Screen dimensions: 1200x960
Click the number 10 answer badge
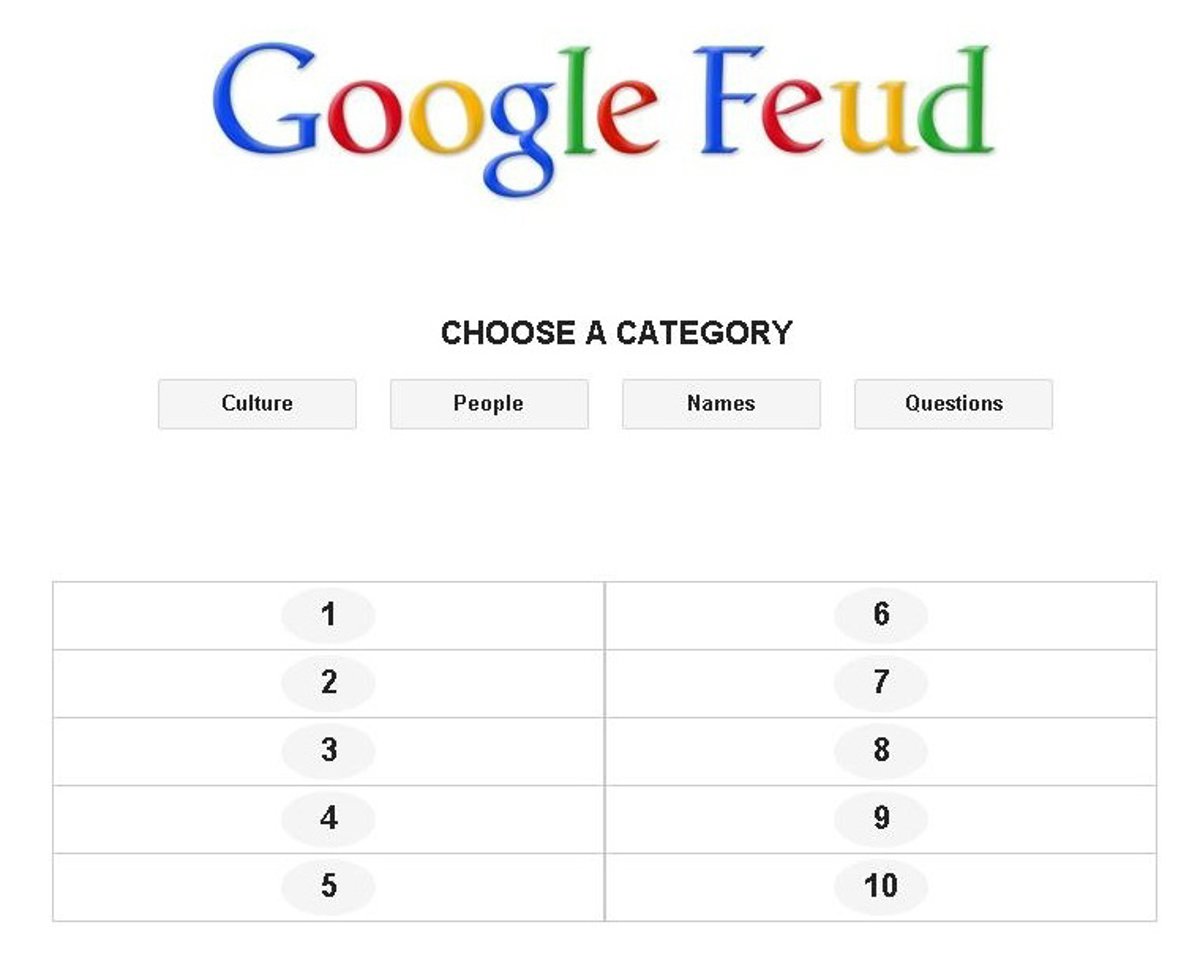coord(880,886)
